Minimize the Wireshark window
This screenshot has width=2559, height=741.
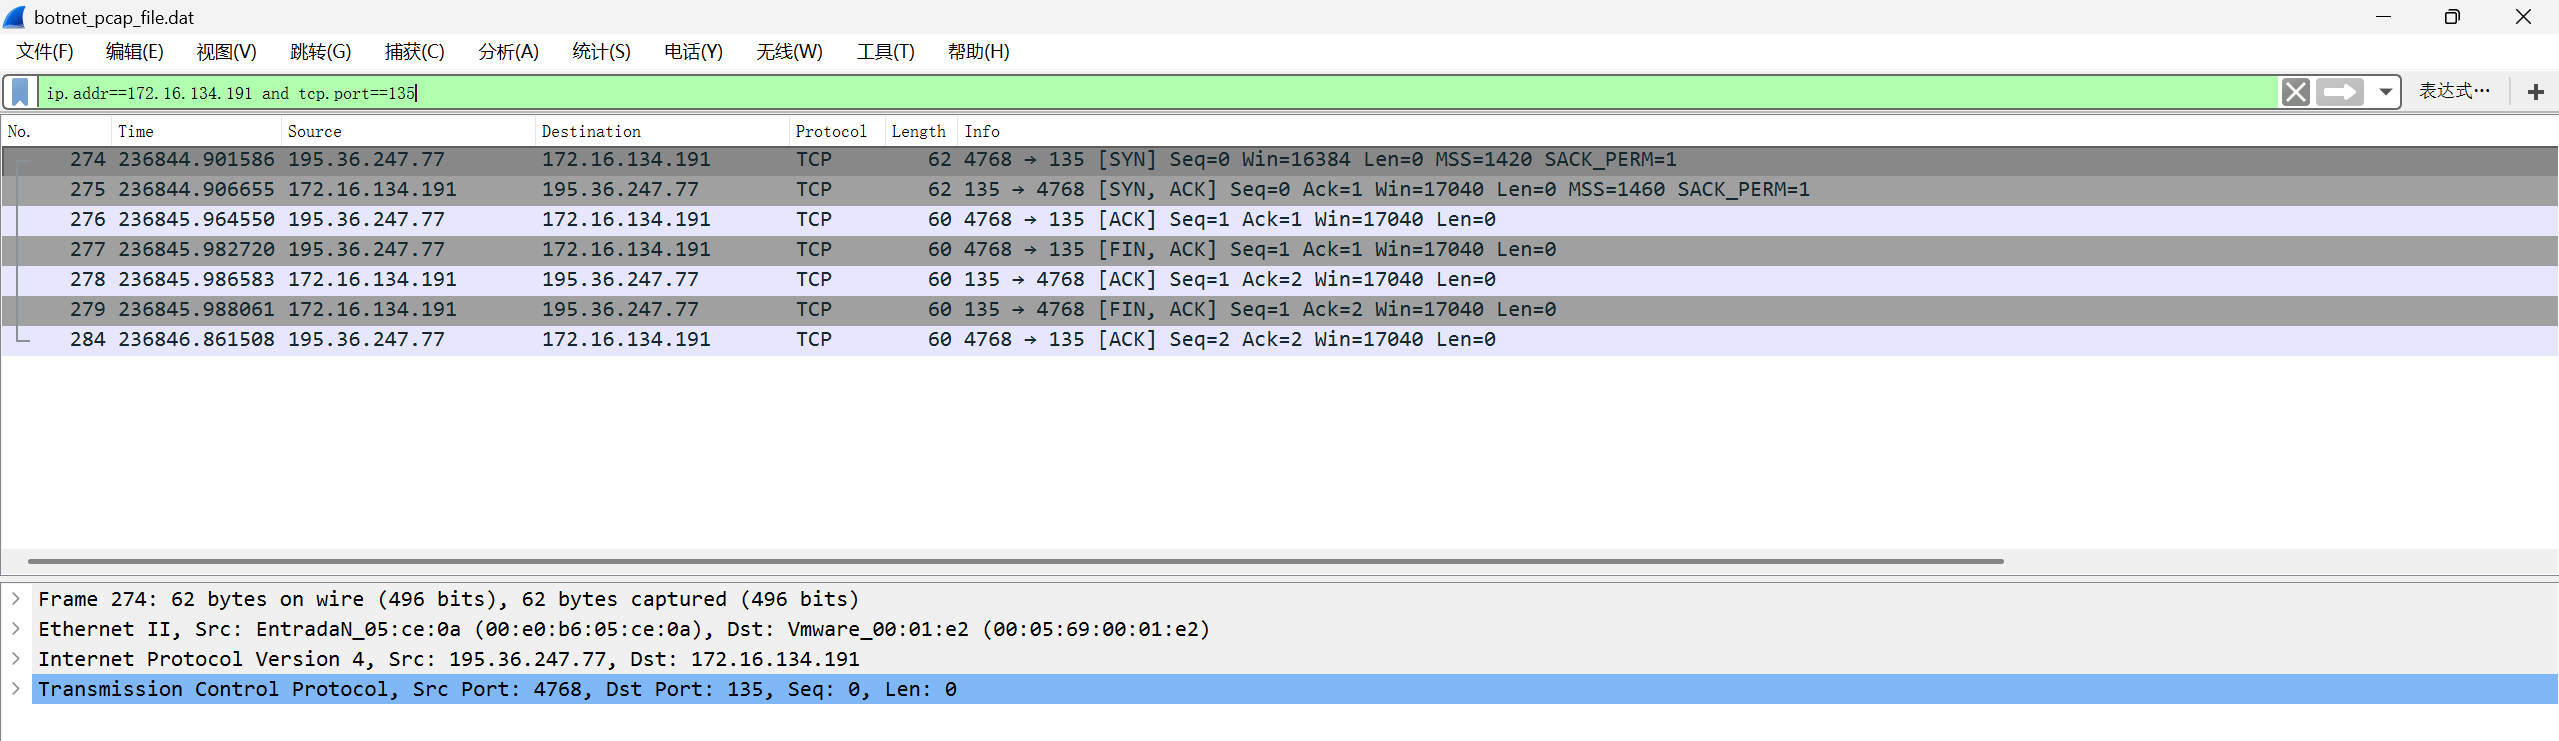[2383, 17]
